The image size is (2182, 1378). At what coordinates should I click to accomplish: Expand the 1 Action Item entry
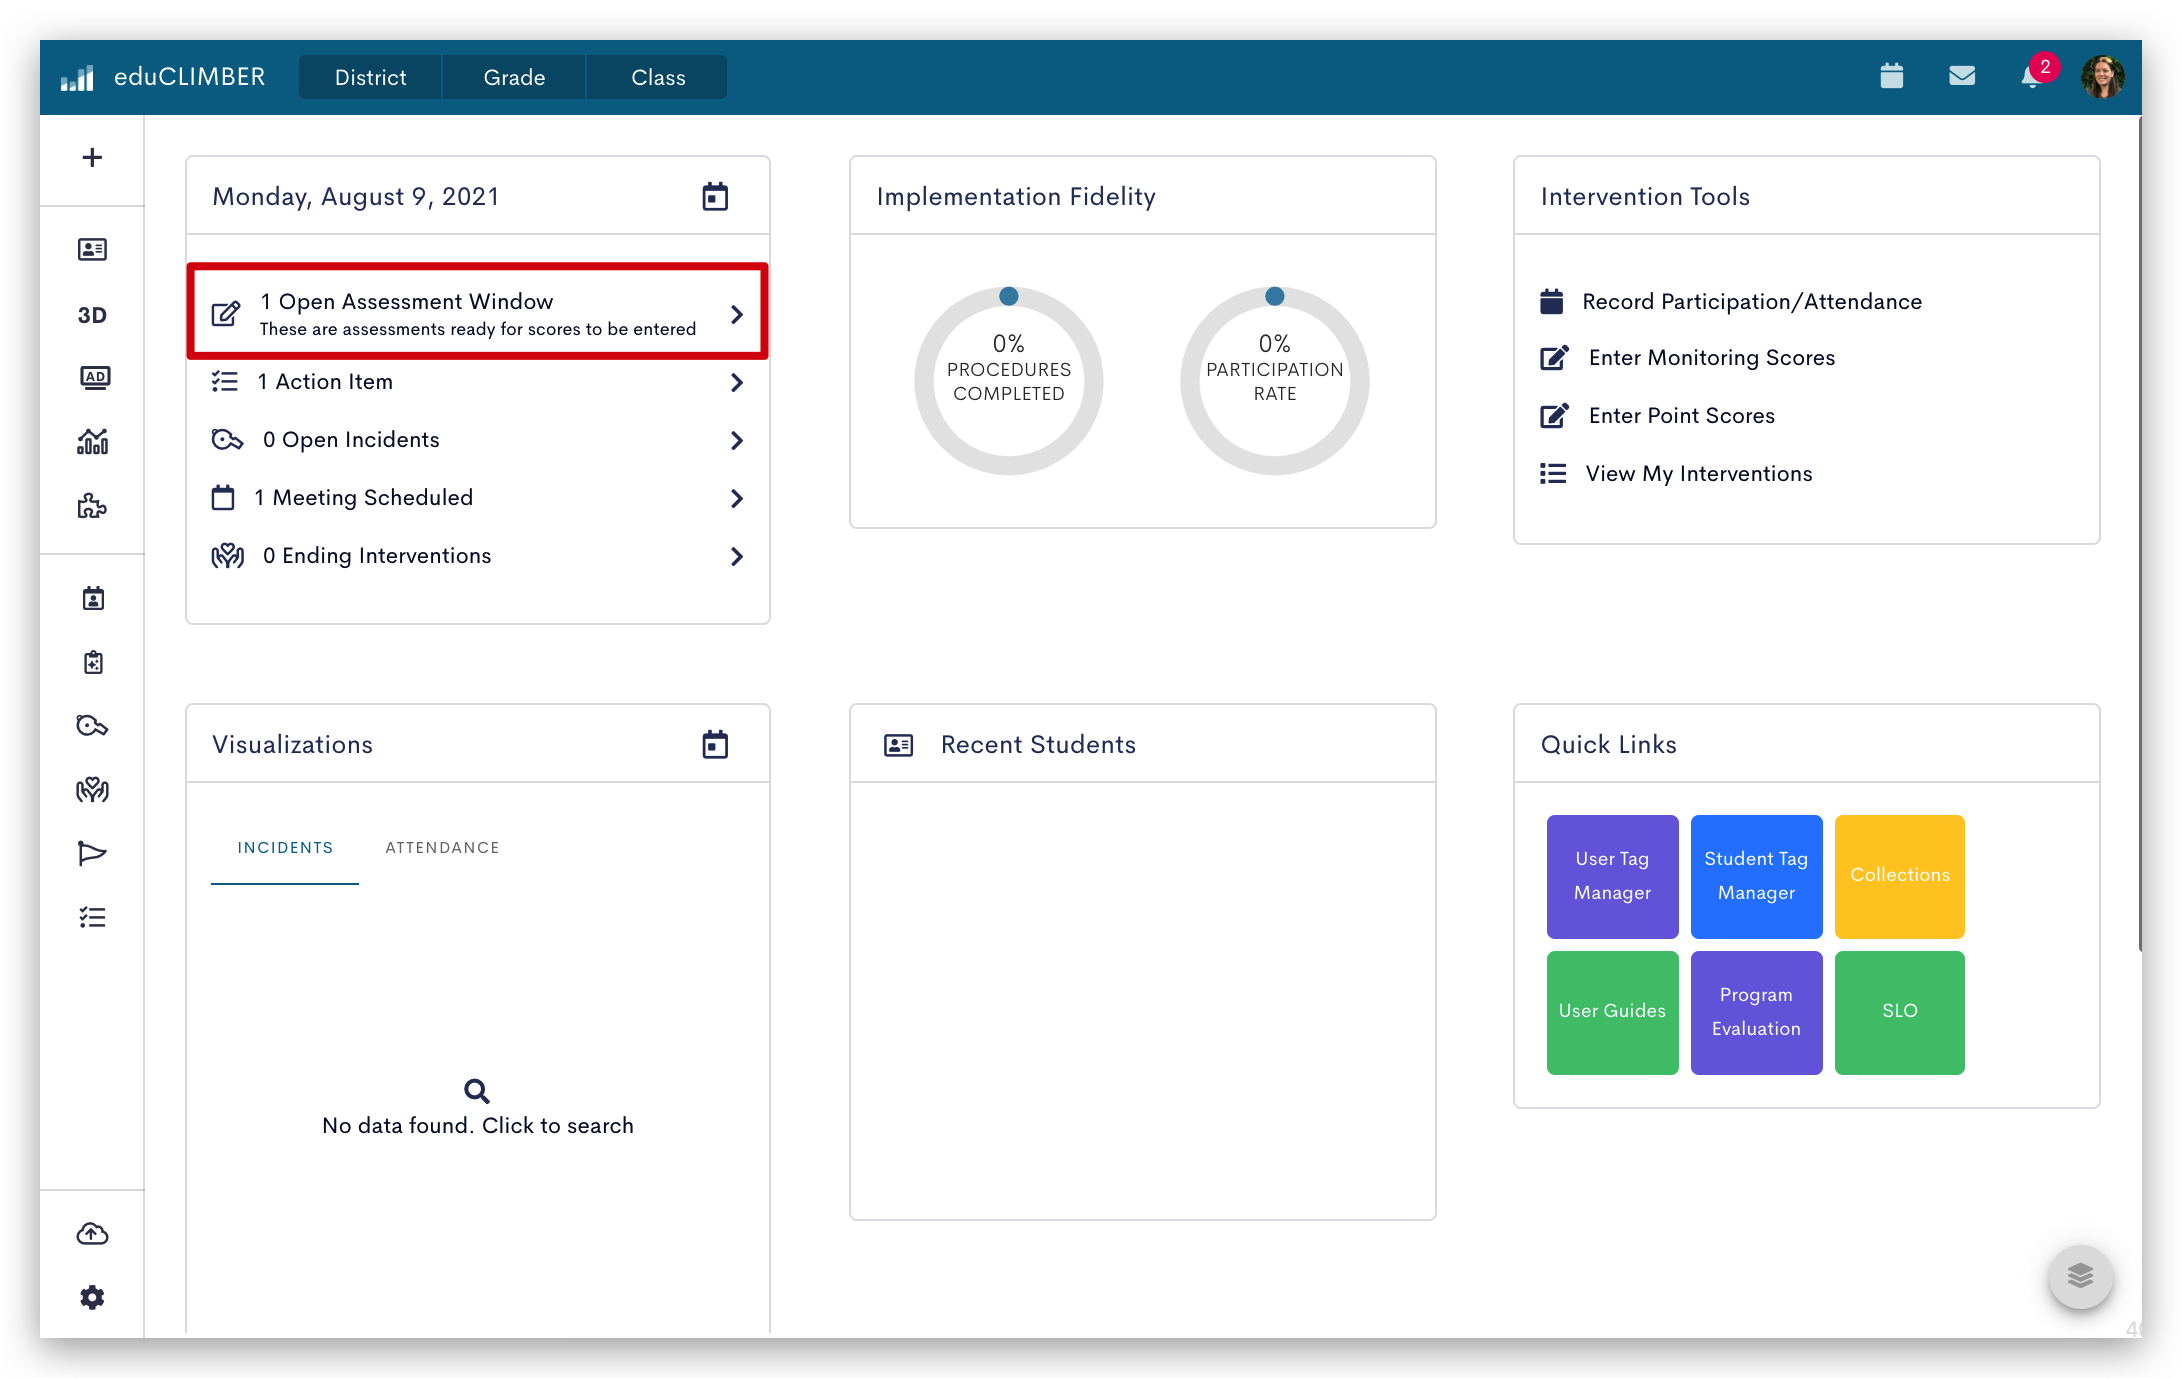(x=736, y=381)
